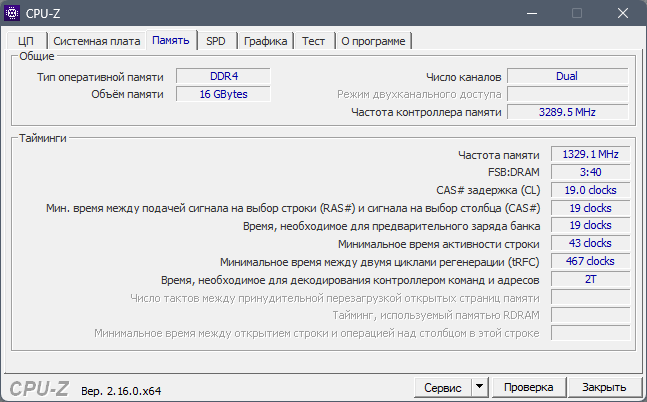Open the Системная плата tab

point(97,41)
